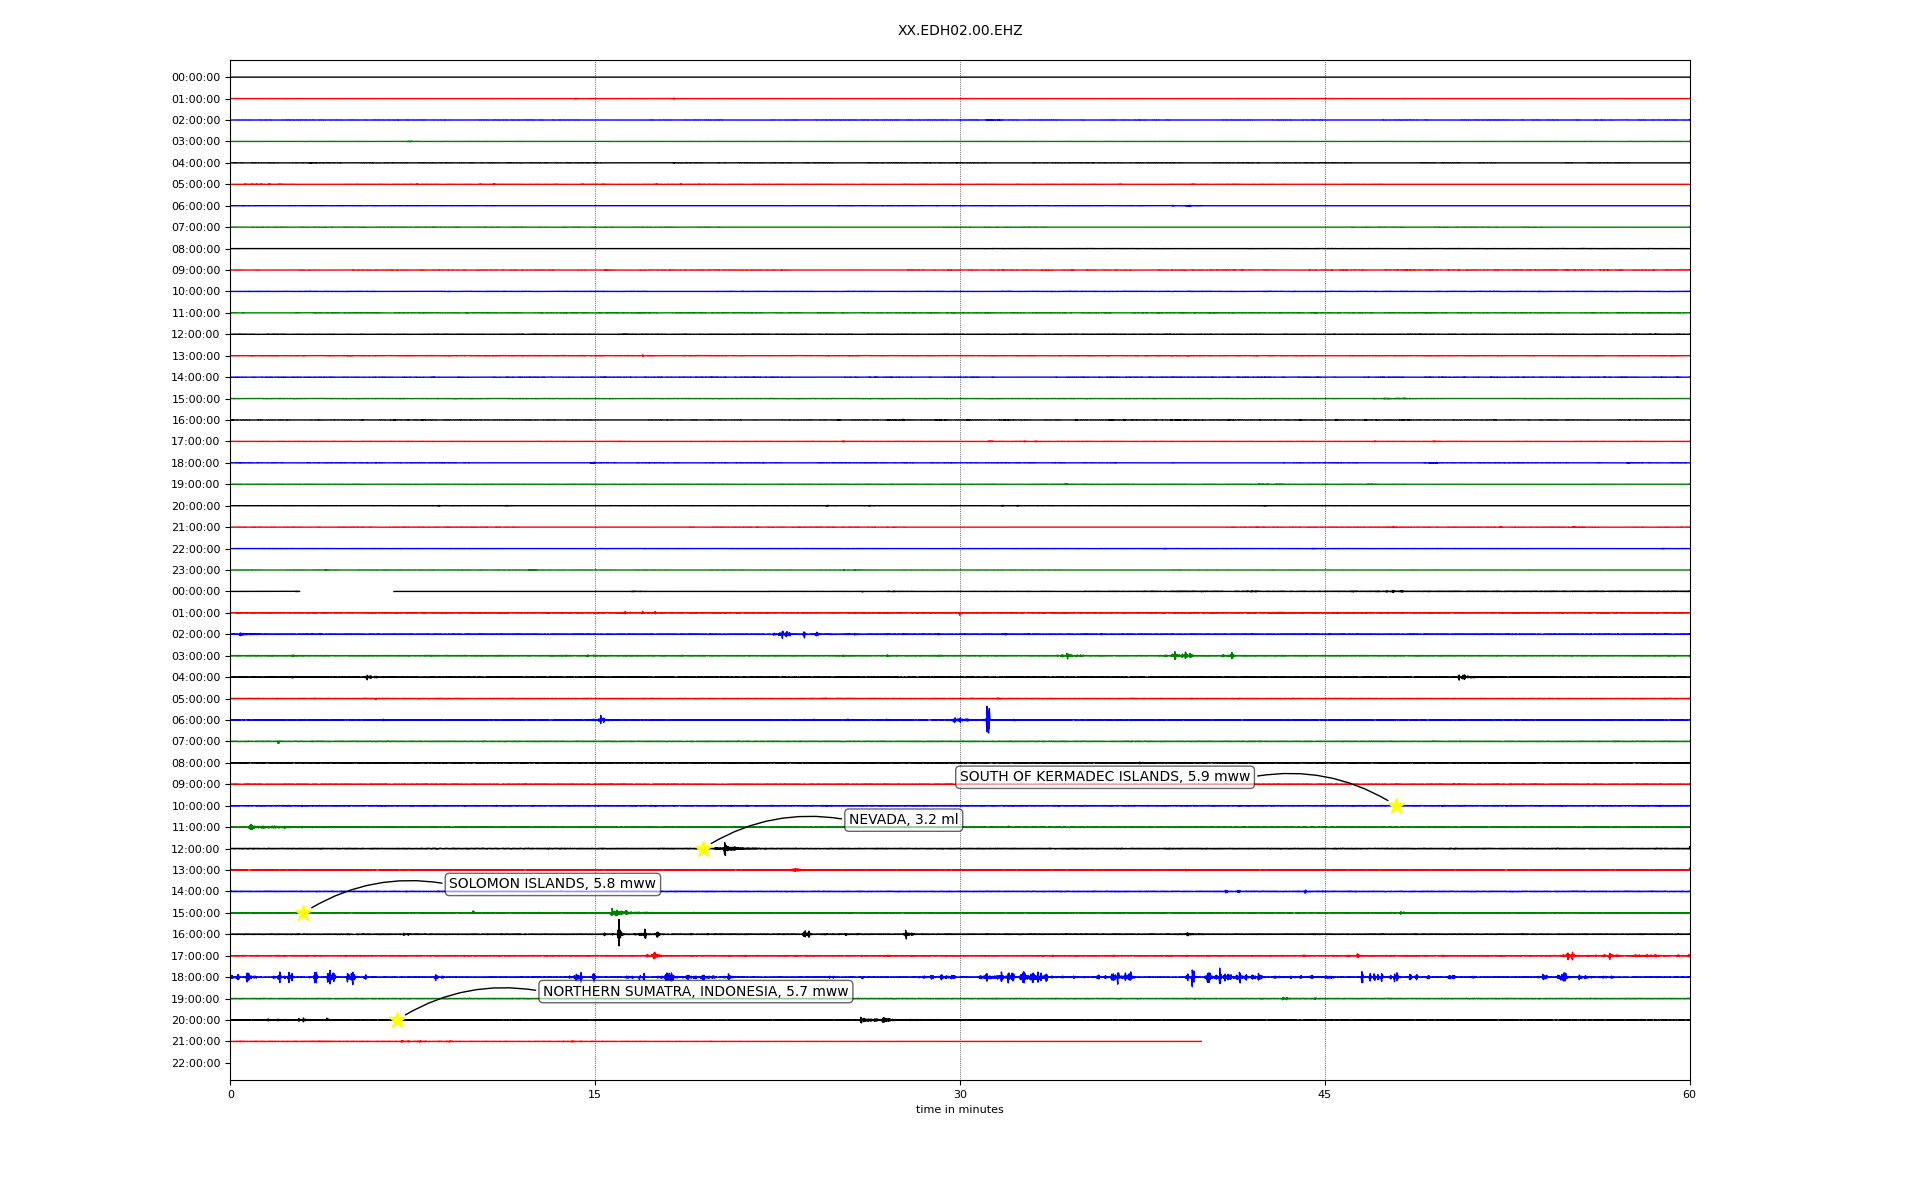The height and width of the screenshot is (1200, 1920).
Task: Click the NEVADA, 3.2 ml annotation label
Action: pos(903,820)
